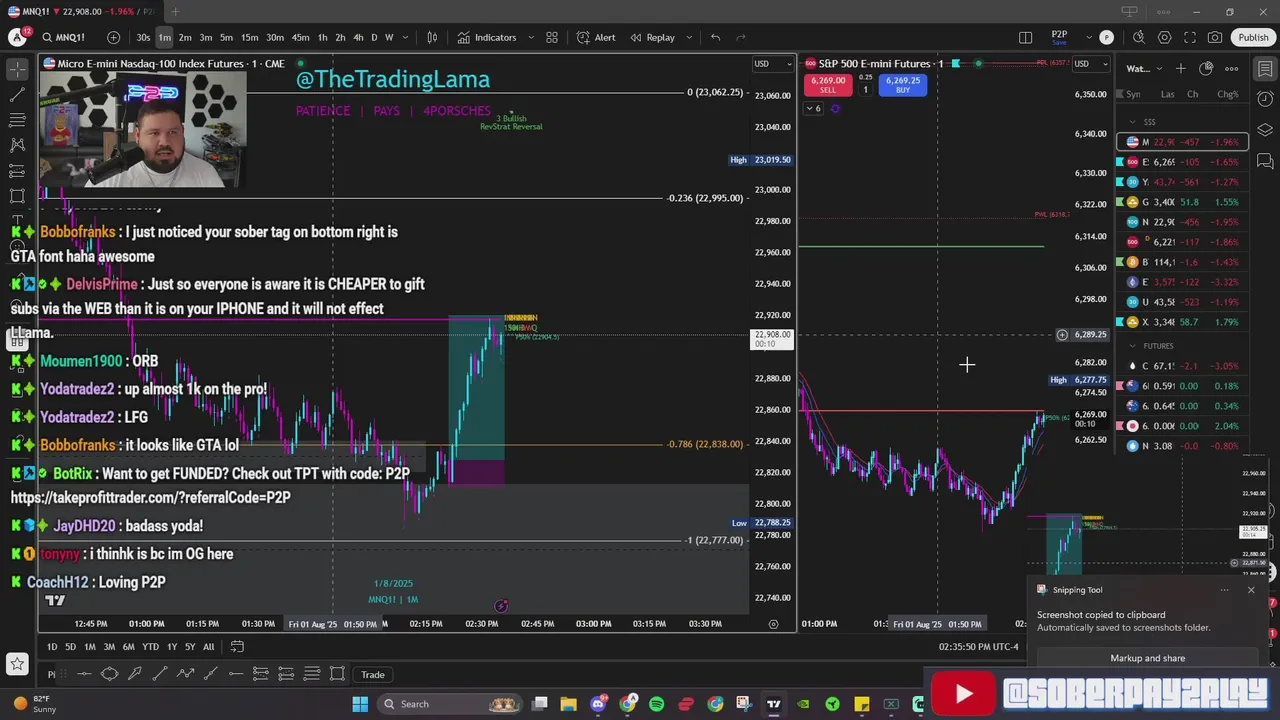1280x720 pixels.
Task: Open File Explorer from the taskbar
Action: (x=568, y=704)
